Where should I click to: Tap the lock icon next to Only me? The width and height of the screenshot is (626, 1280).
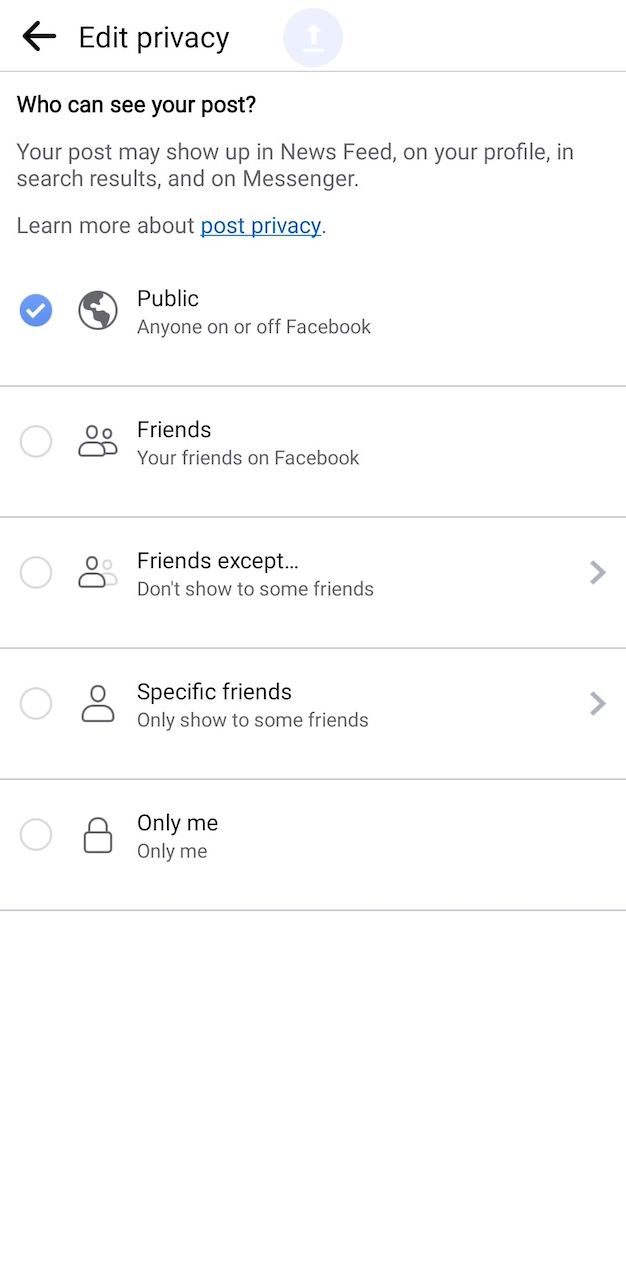coord(97,834)
